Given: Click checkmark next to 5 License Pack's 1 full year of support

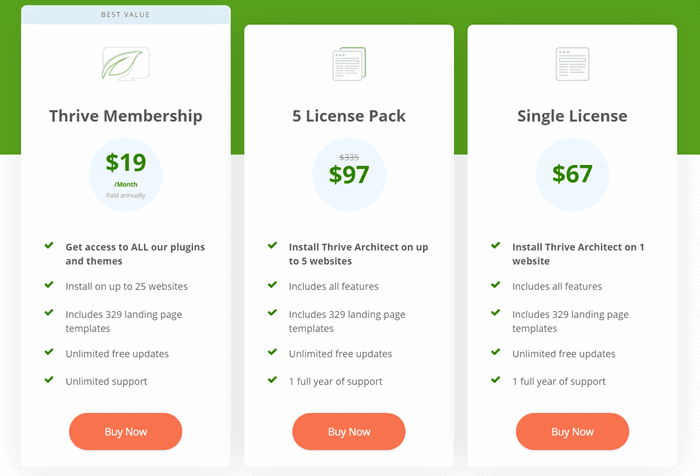Looking at the screenshot, I should [272, 380].
